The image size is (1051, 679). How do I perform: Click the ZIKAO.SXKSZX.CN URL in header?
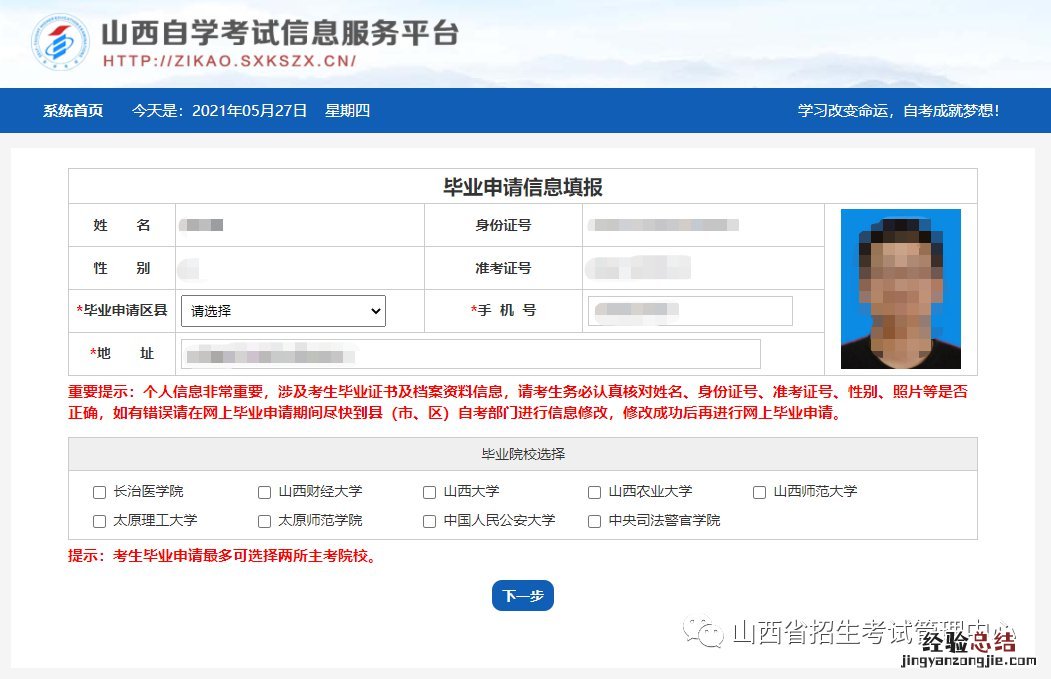pyautogui.click(x=230, y=61)
